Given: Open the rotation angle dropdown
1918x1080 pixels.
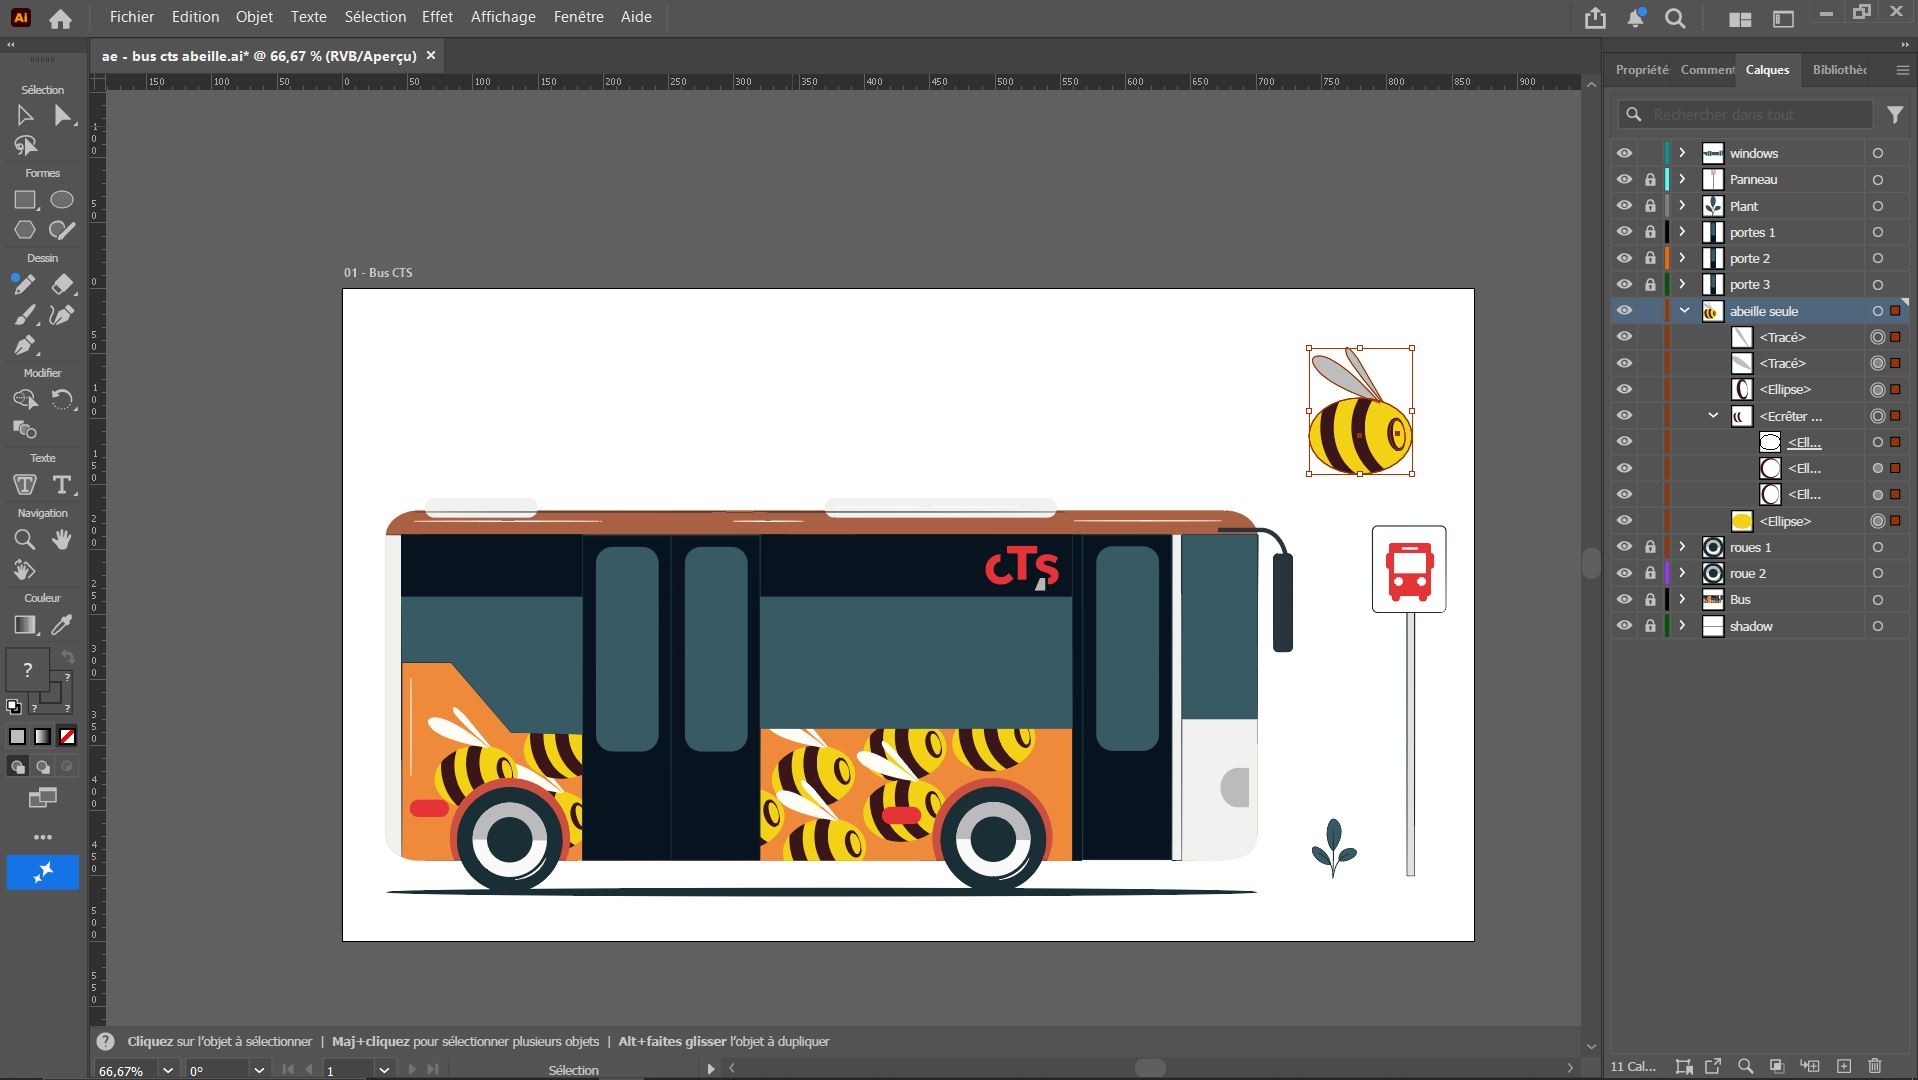Looking at the screenshot, I should [259, 1070].
